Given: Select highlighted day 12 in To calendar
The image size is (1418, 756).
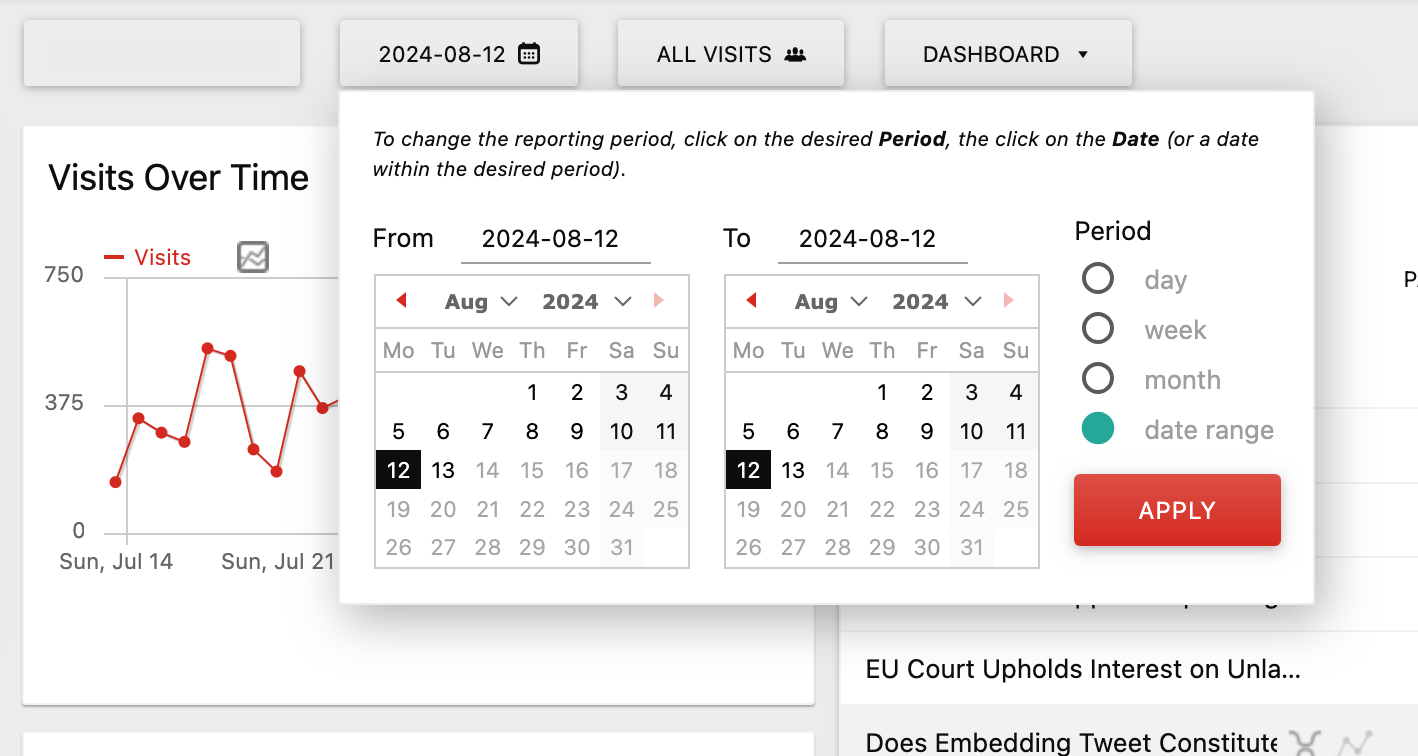Looking at the screenshot, I should 748,470.
